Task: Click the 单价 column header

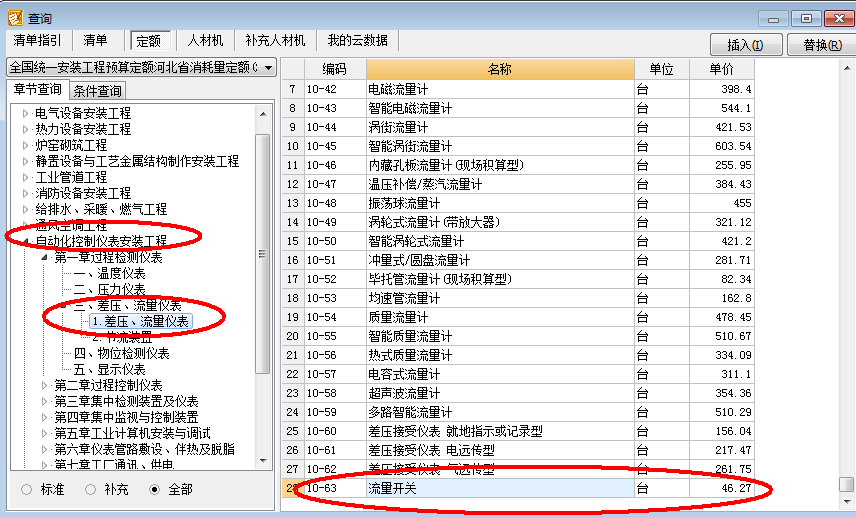Action: [722, 69]
